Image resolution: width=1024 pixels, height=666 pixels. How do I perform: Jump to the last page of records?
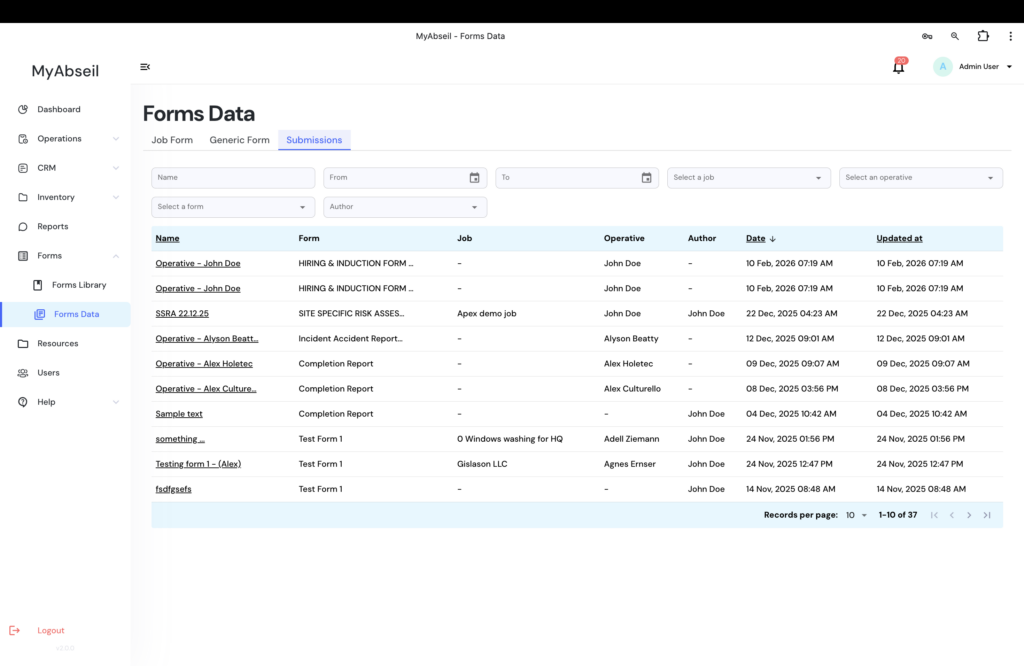tap(987, 515)
